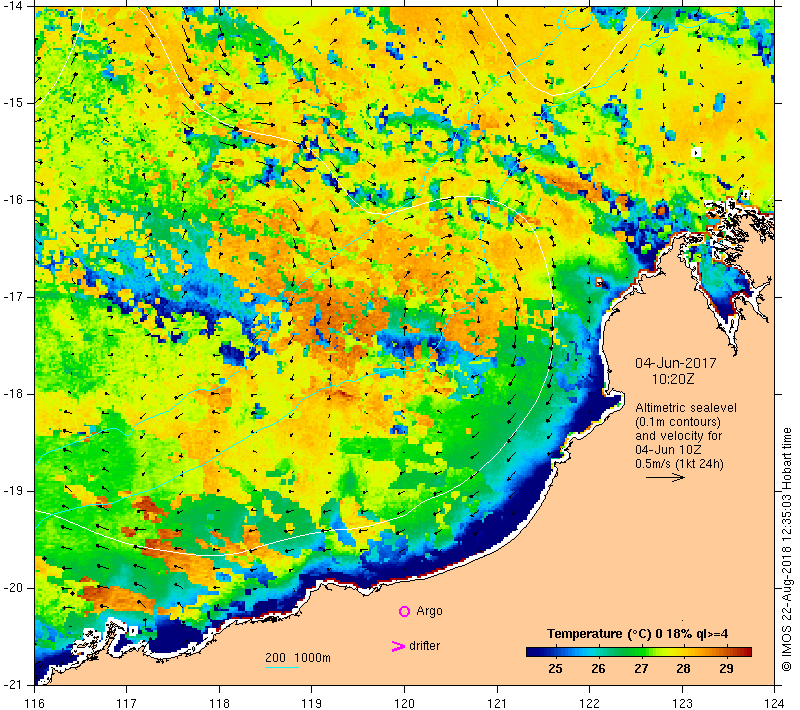Click the '0.5m/s (1kt 24h)' caption text
The width and height of the screenshot is (800, 710).
point(679,464)
